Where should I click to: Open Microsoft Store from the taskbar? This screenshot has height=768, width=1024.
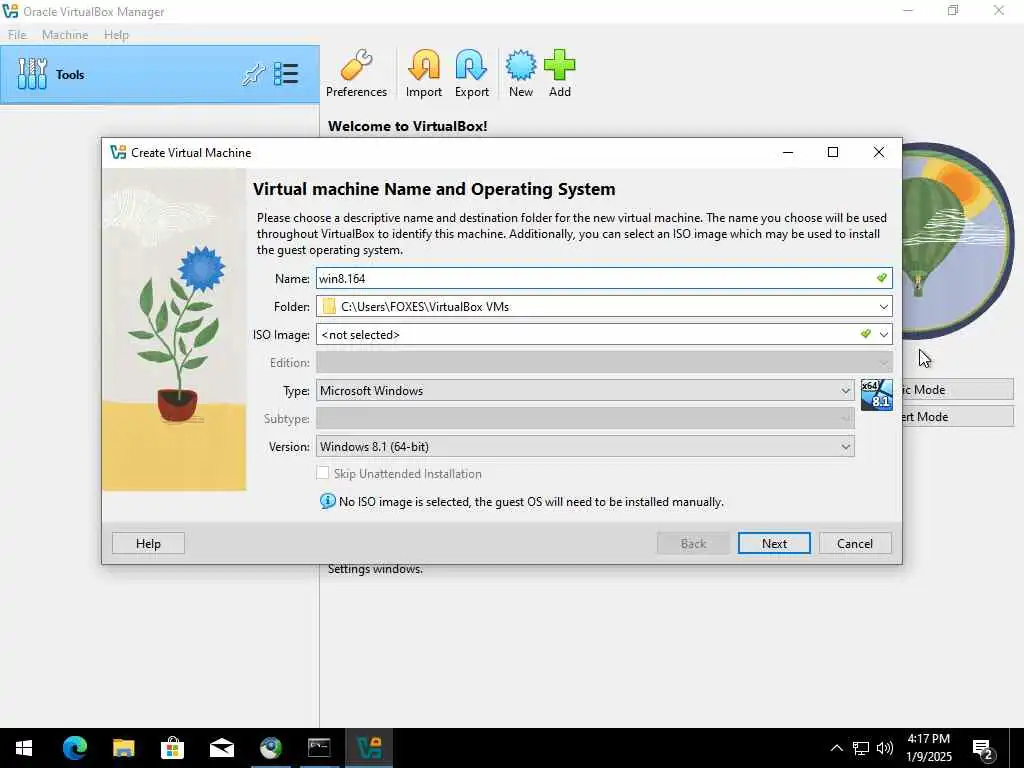click(x=172, y=748)
